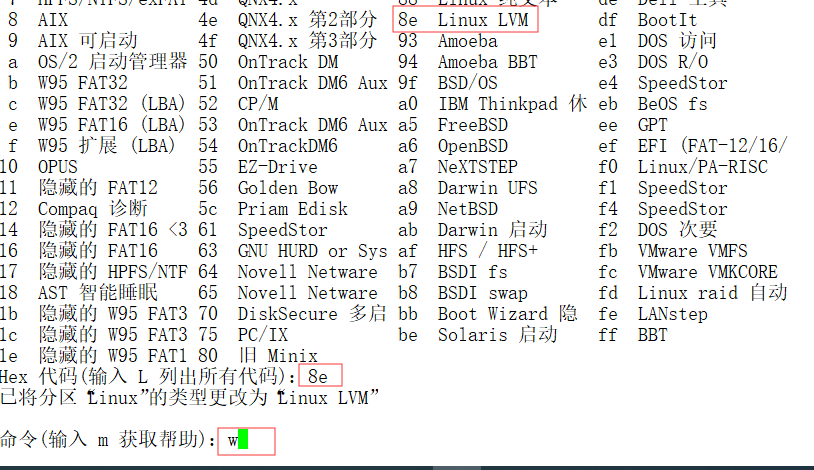This screenshot has width=814, height=470.
Task: Click the "Amoeba BBT" partition type
Action: pyautogui.click(x=487, y=62)
